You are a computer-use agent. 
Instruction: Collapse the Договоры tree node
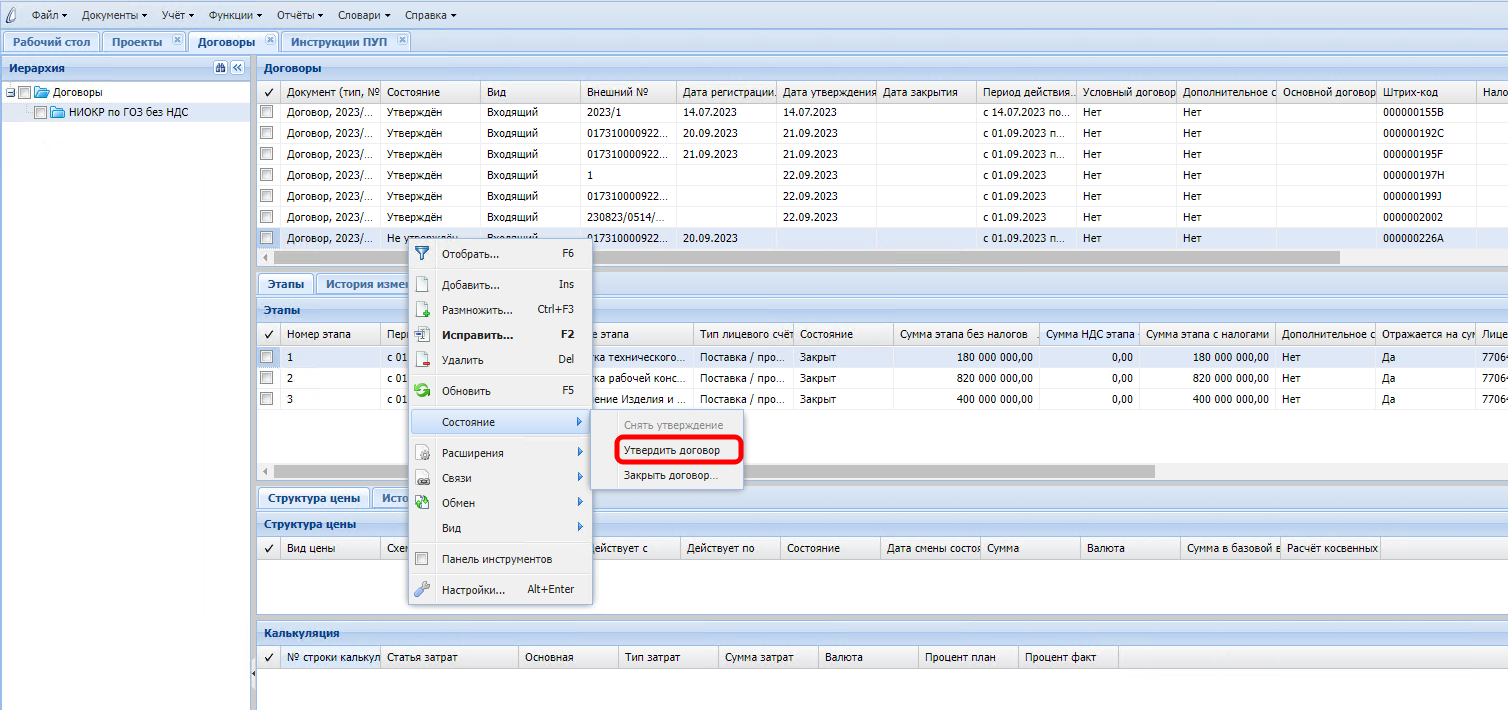pos(10,93)
